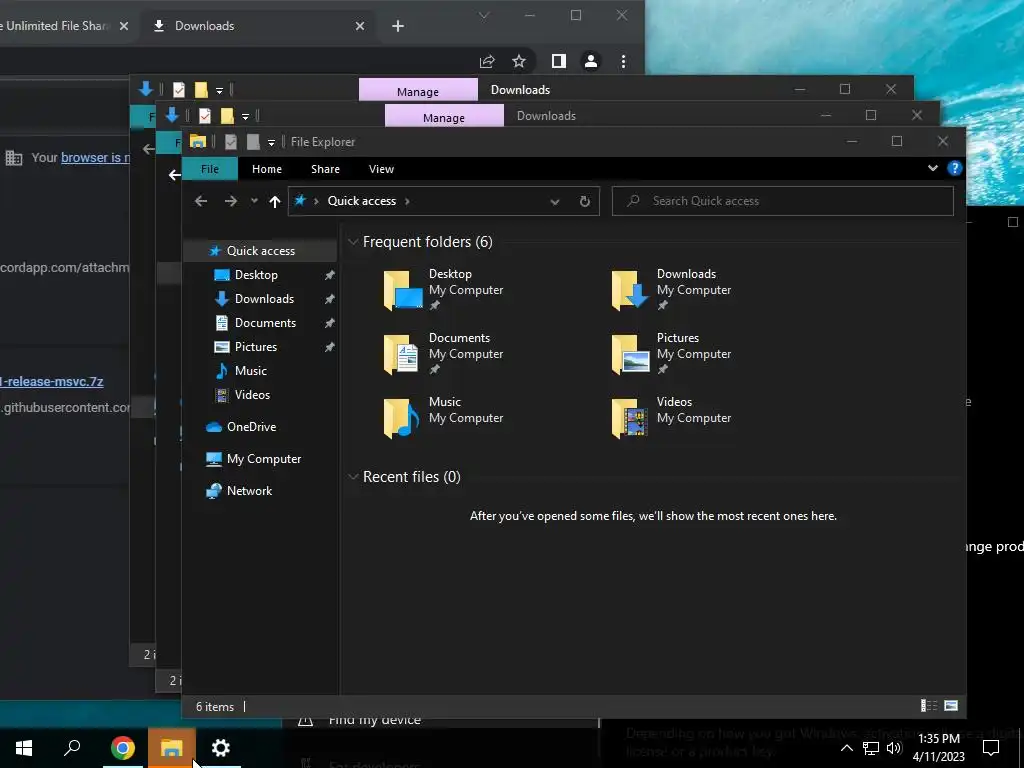The width and height of the screenshot is (1024, 768).
Task: Open the clock showing 1:35 PM
Action: [938, 748]
